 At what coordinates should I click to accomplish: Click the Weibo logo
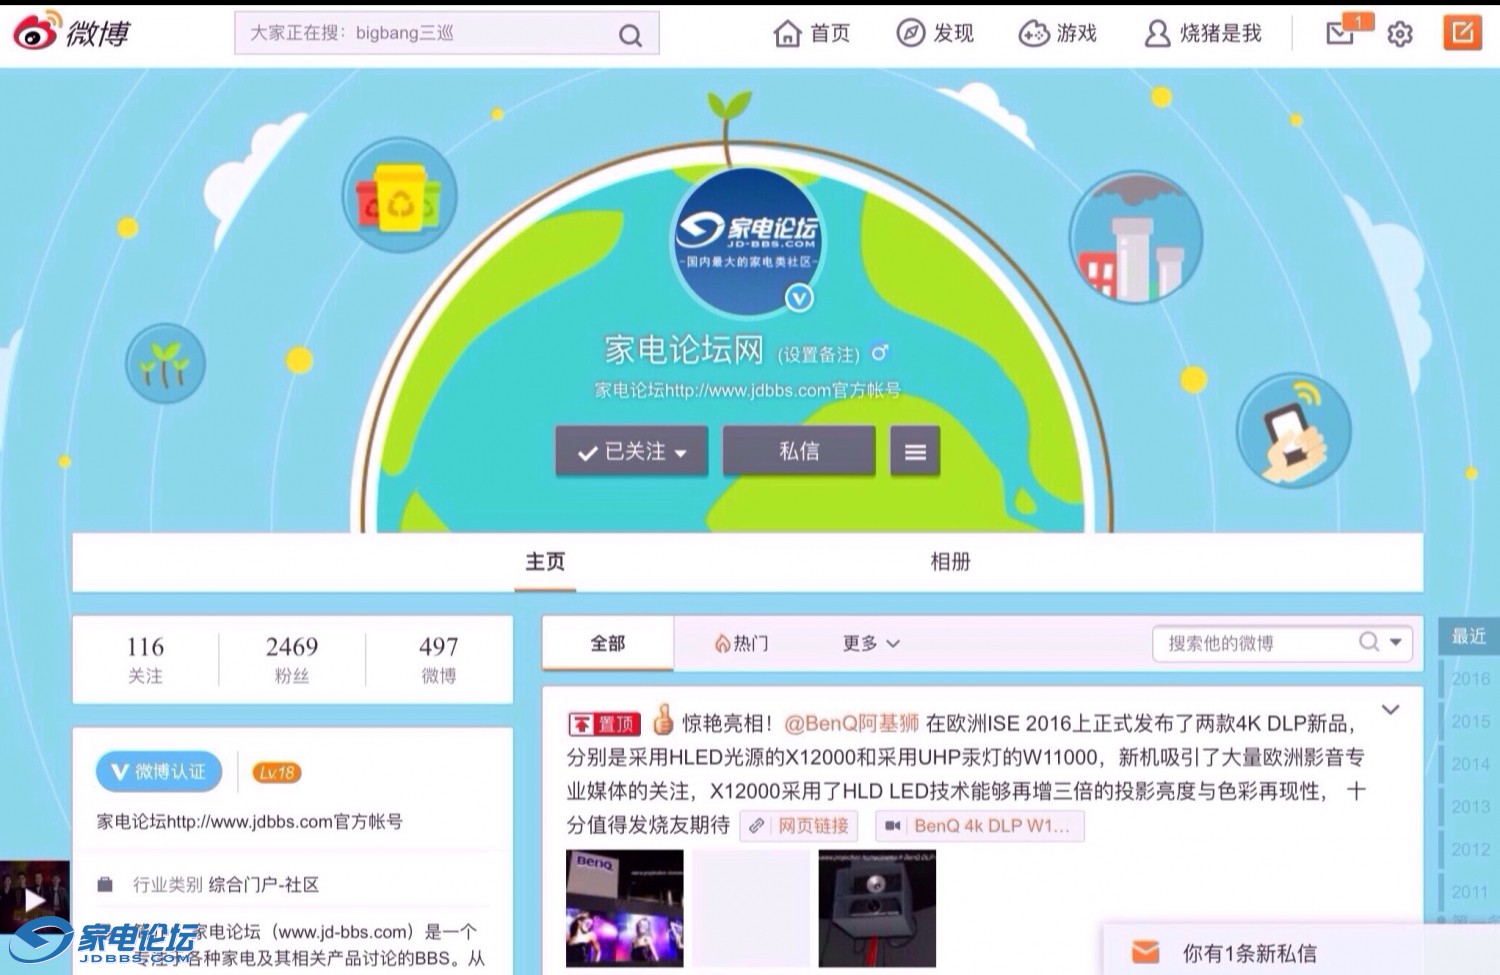pyautogui.click(x=72, y=32)
